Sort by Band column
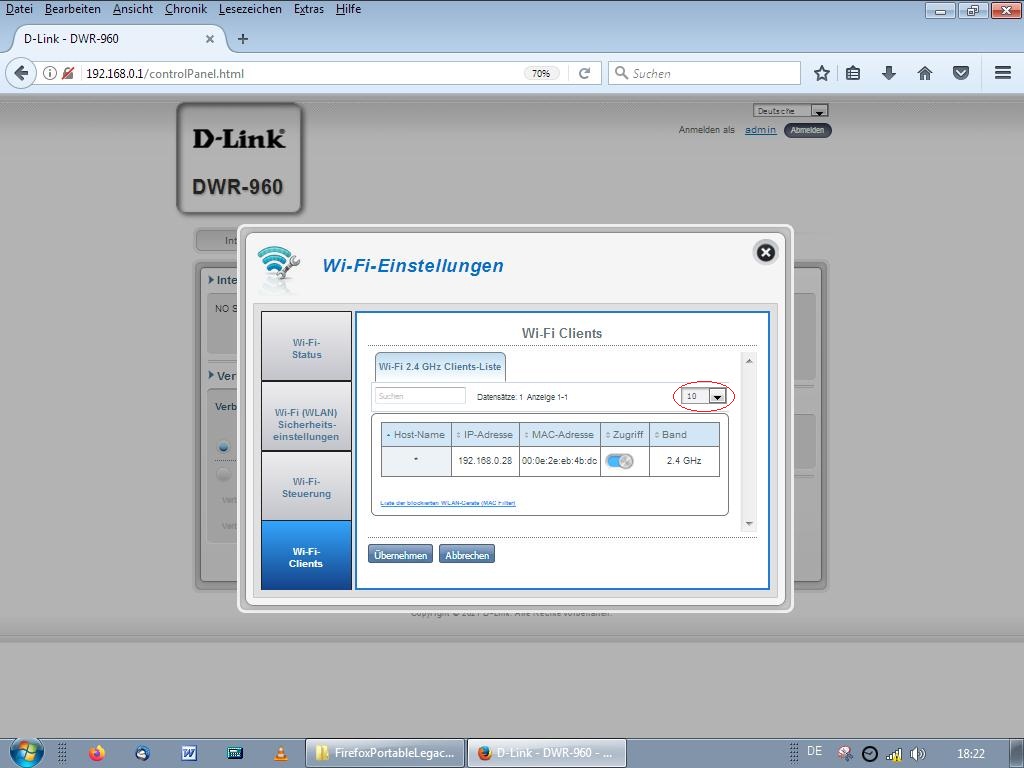Viewport: 1024px width, 768px height. (684, 435)
